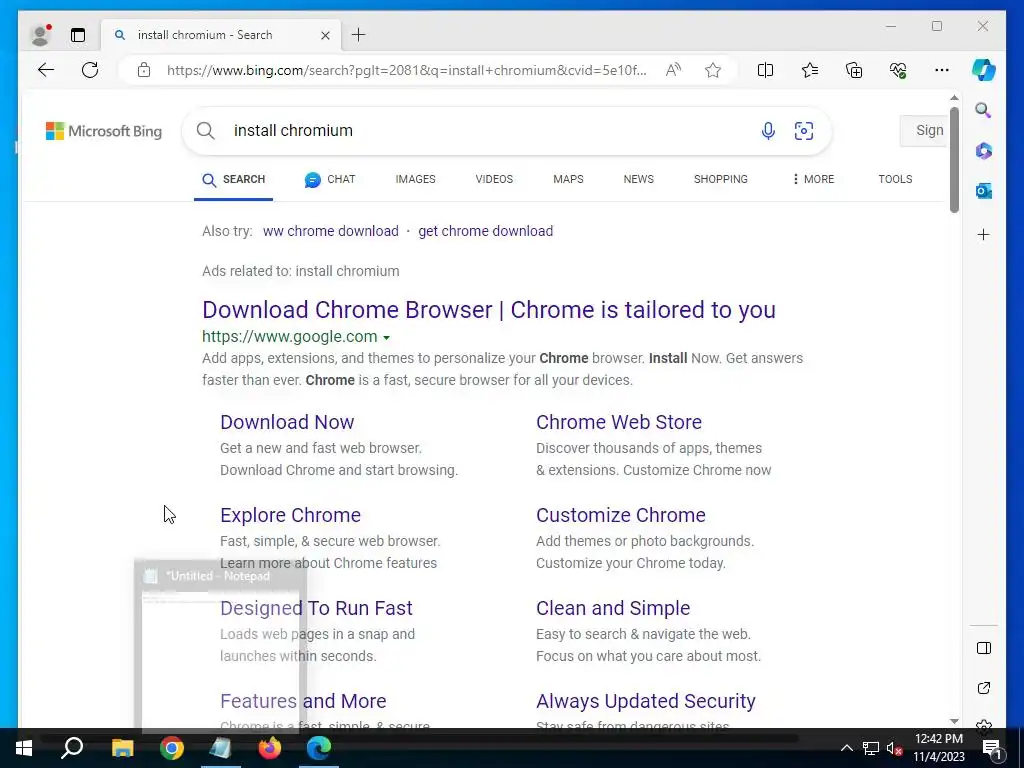The image size is (1024, 768).
Task: Expand the MORE menu
Action: (813, 179)
